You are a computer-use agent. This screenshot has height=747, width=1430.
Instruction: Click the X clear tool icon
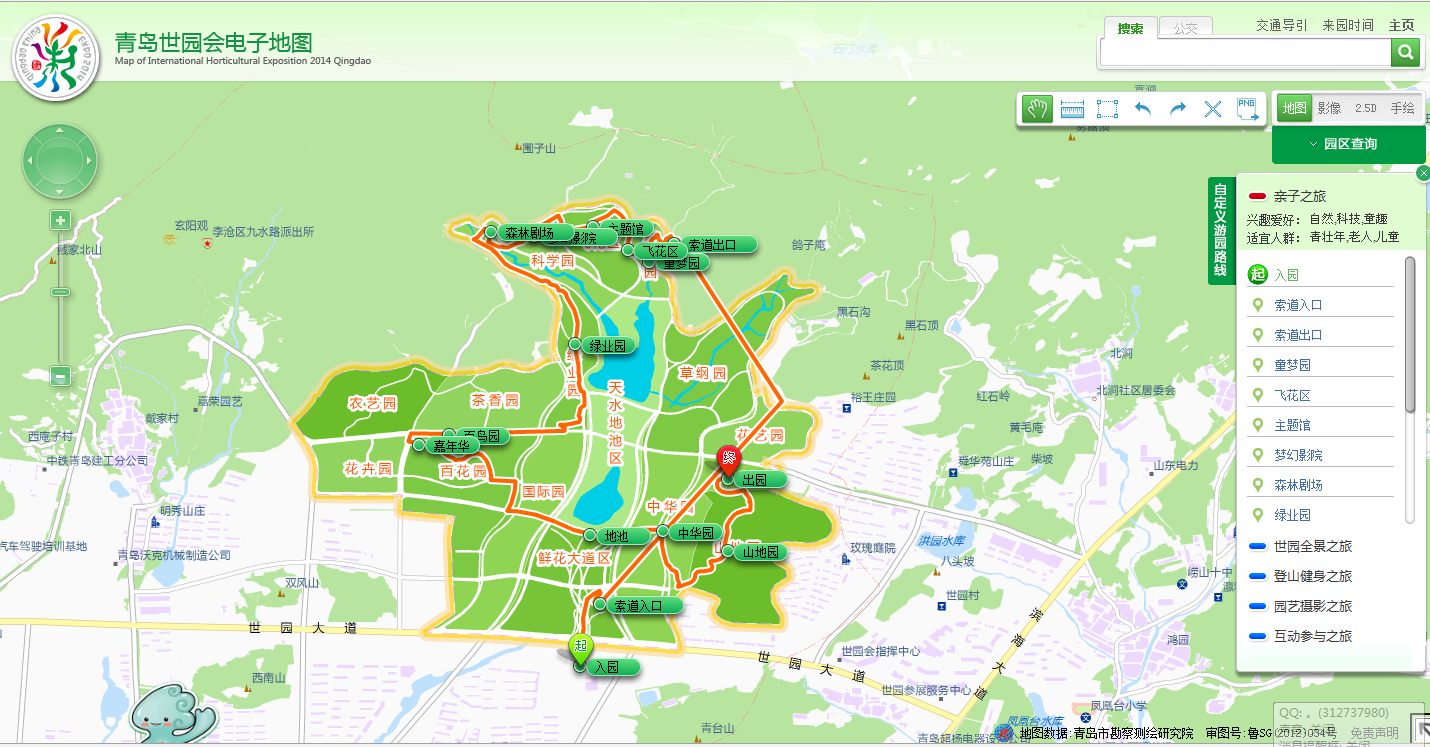tap(1213, 109)
